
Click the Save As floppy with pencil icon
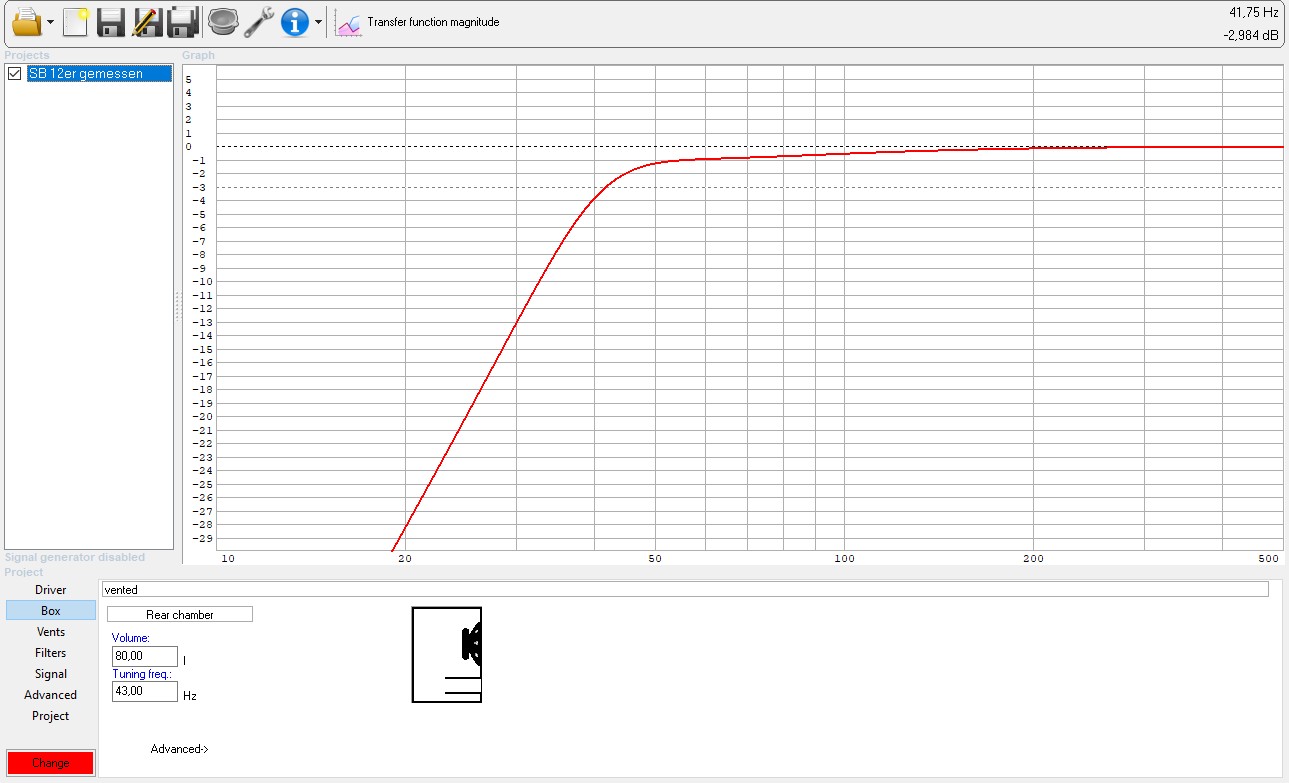click(x=147, y=21)
